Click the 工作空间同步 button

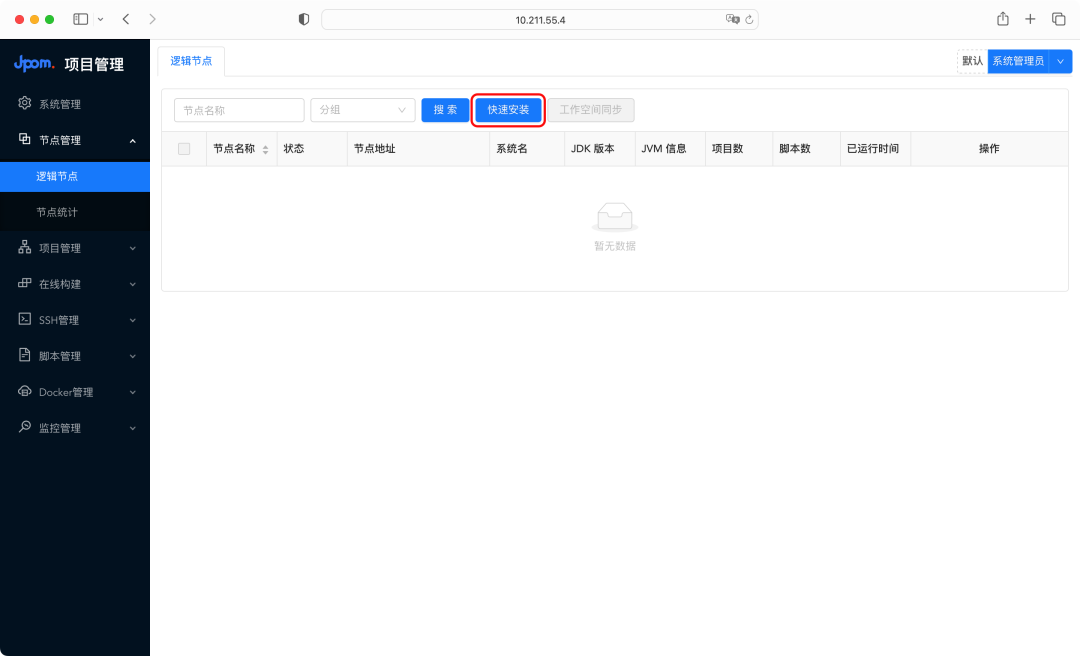click(x=591, y=110)
